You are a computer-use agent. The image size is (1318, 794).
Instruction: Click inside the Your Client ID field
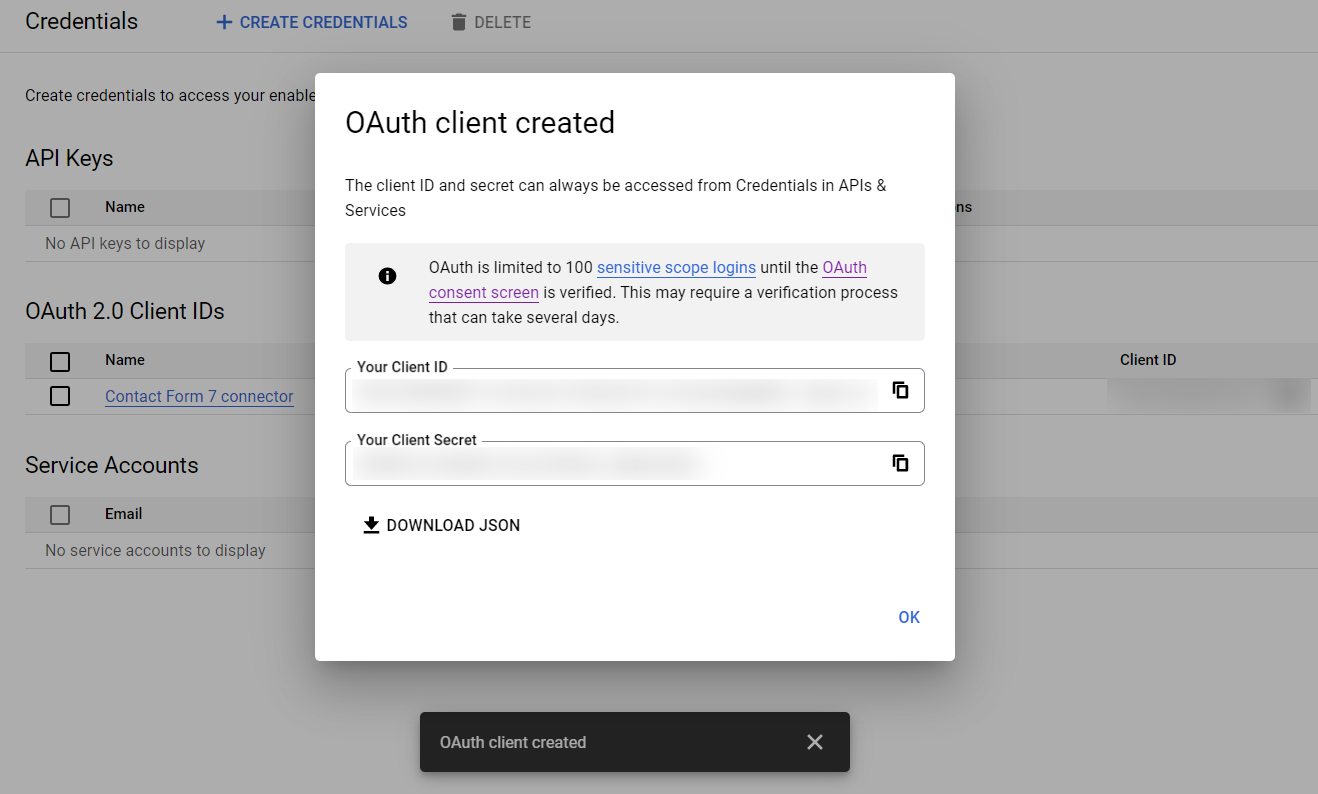coord(600,390)
